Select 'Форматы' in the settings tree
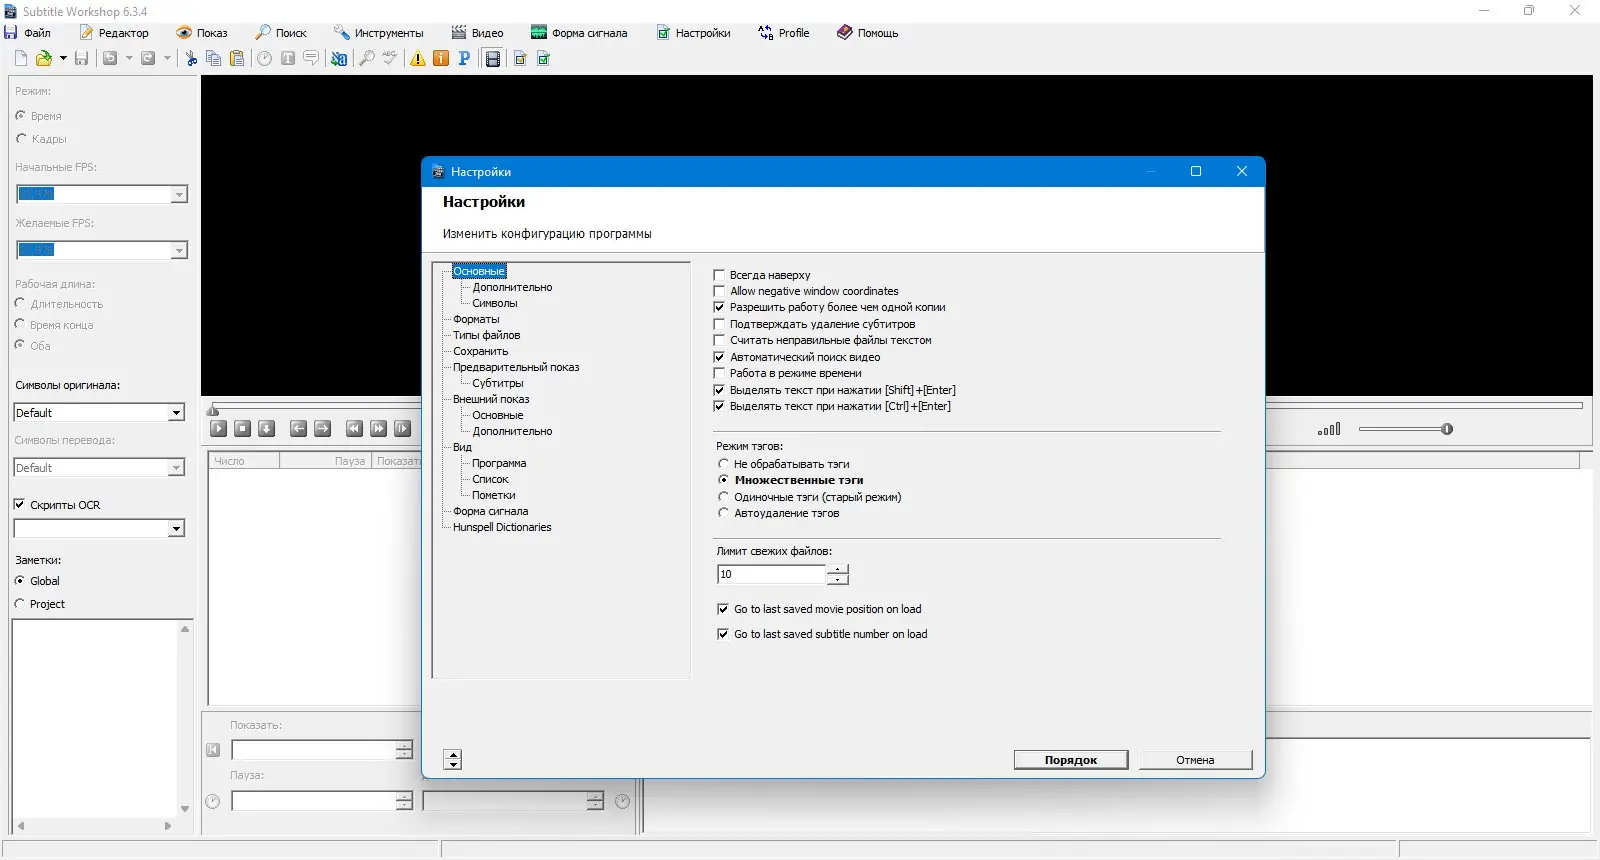Screen dimensions: 1600x860 click(x=476, y=319)
